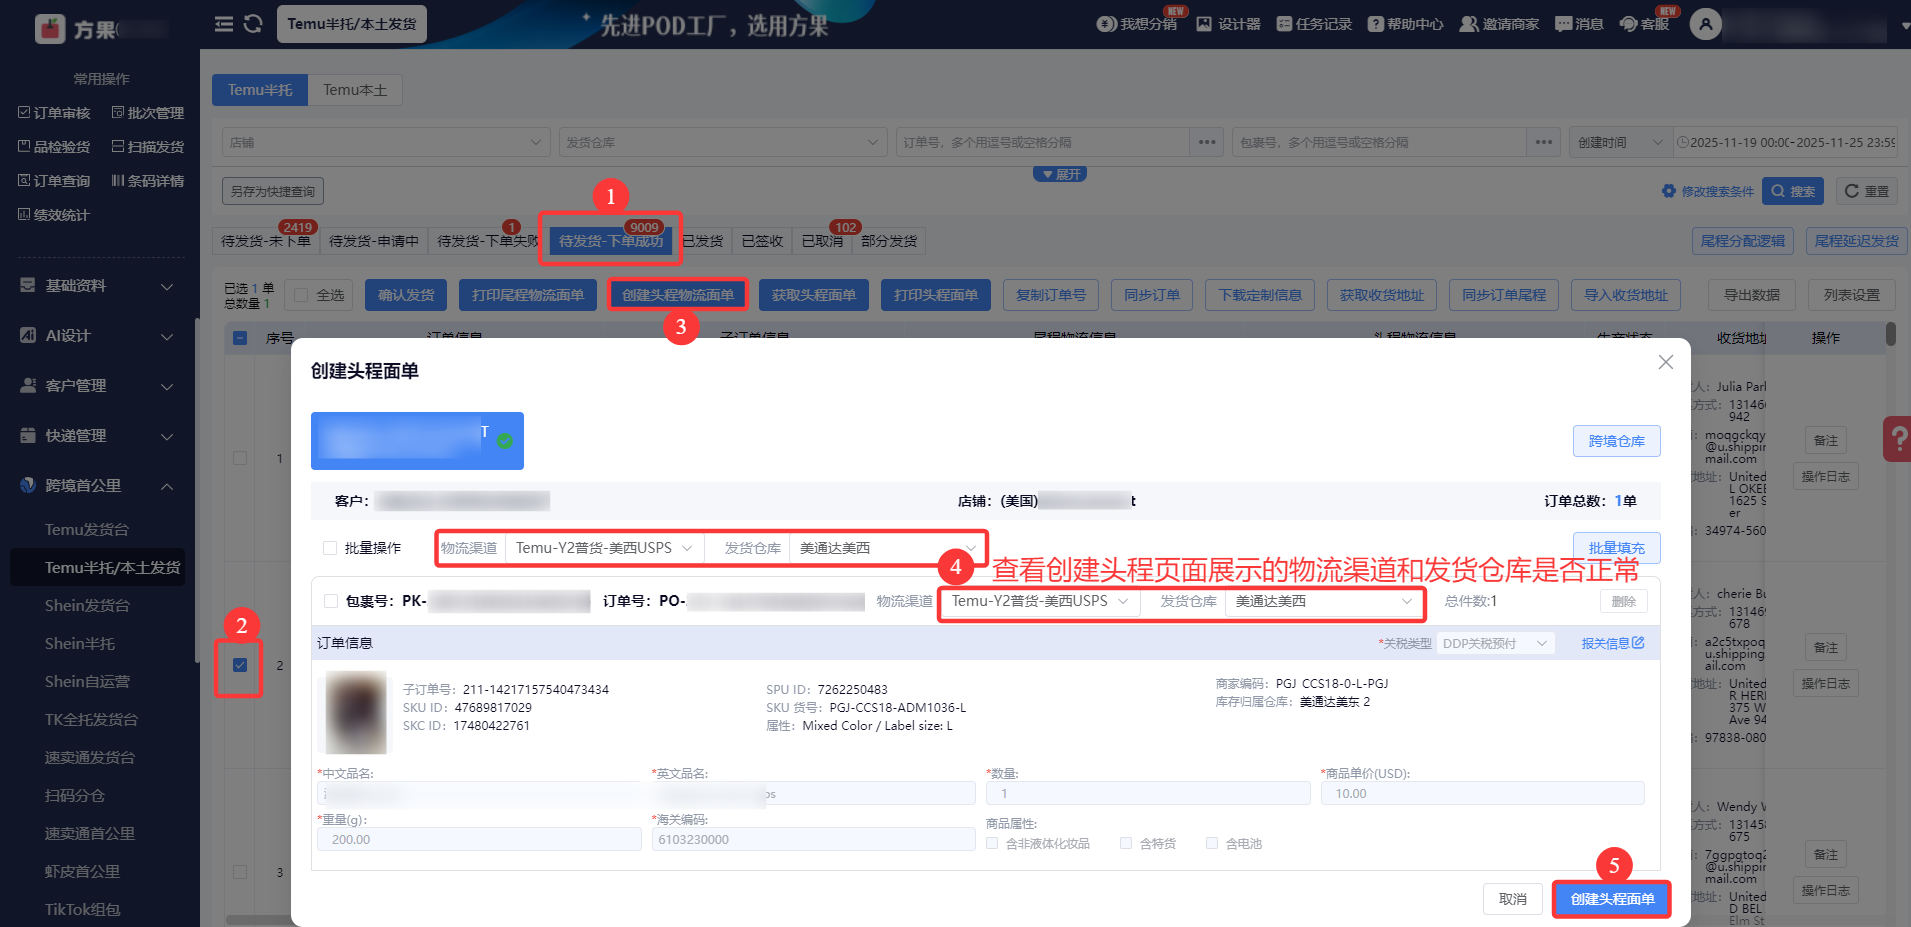Open 条码详情 in the sidebar shortcuts

148,181
